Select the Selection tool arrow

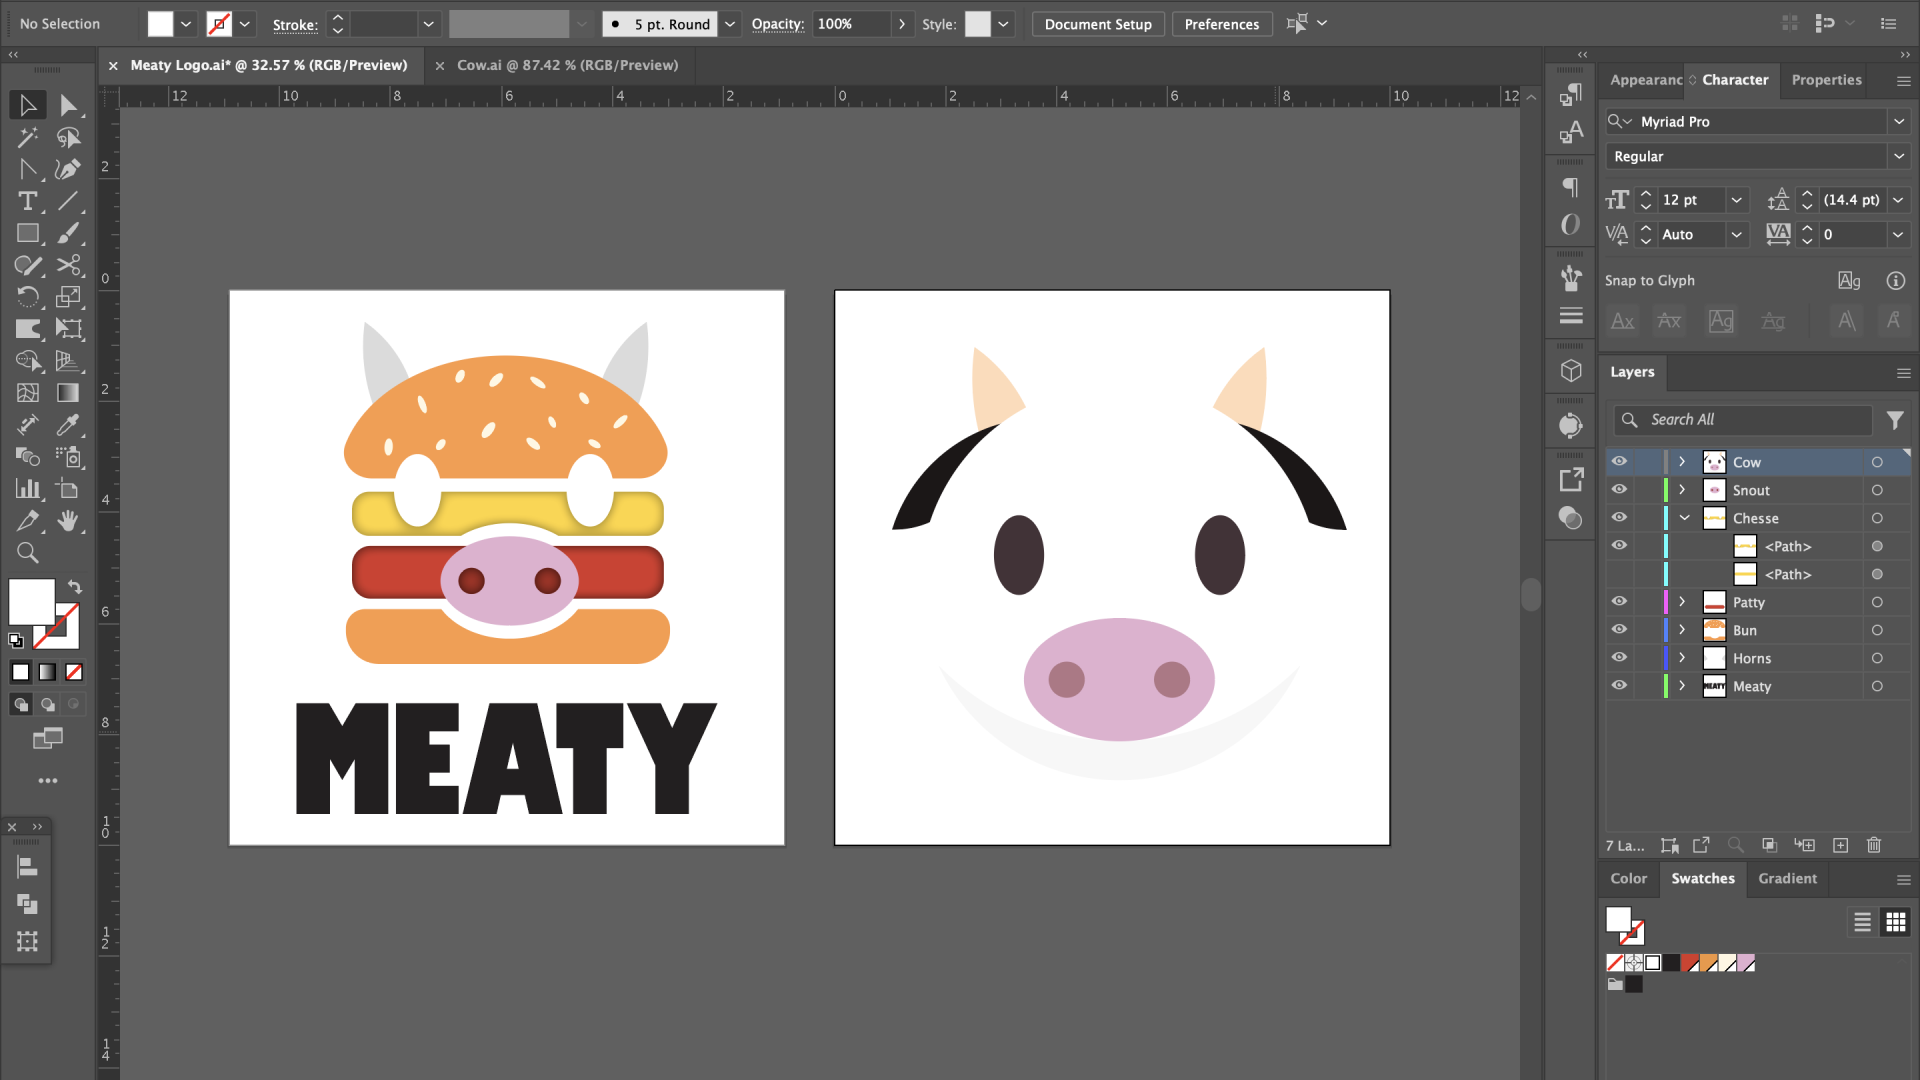click(28, 105)
